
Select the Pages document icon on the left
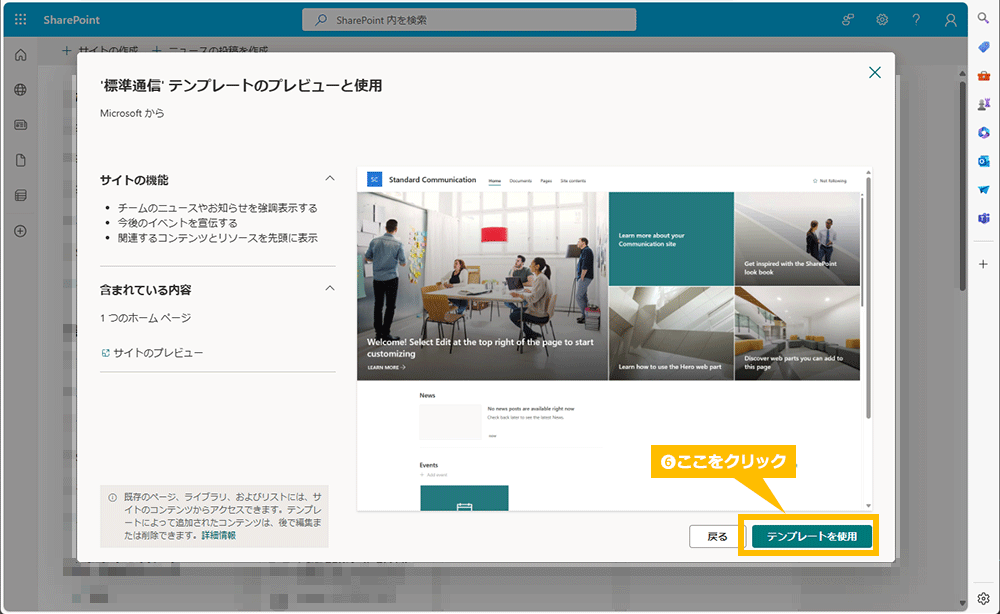(19, 159)
